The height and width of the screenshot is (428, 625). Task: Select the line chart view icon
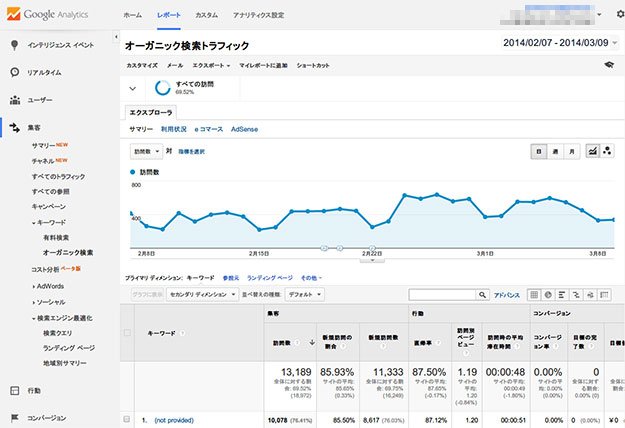593,151
